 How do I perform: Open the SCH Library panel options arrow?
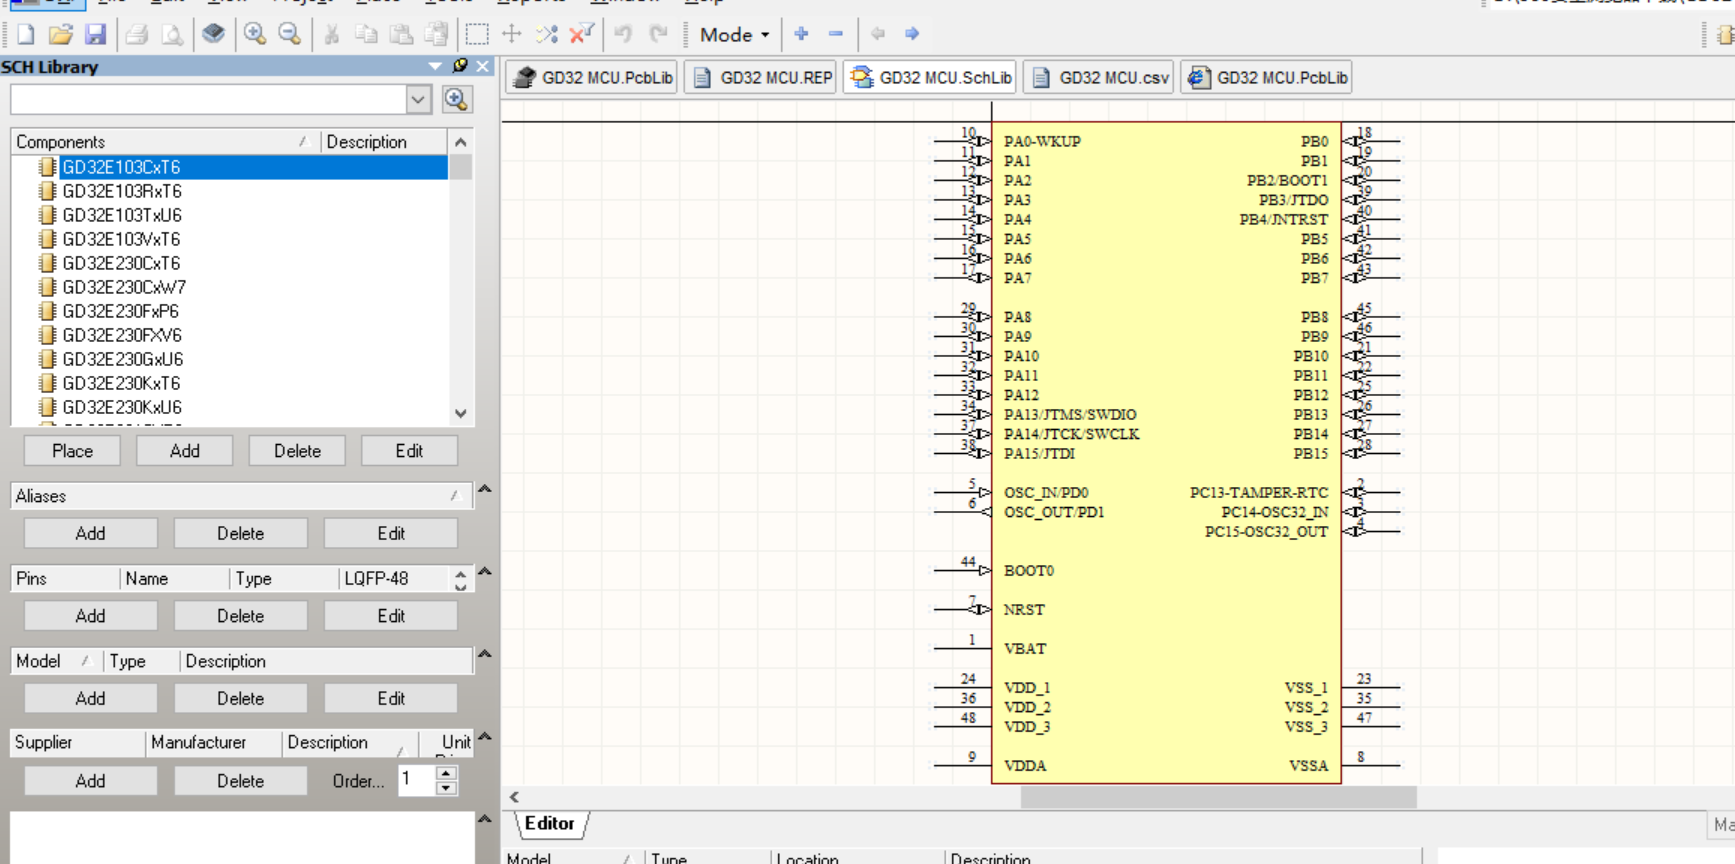coord(435,66)
